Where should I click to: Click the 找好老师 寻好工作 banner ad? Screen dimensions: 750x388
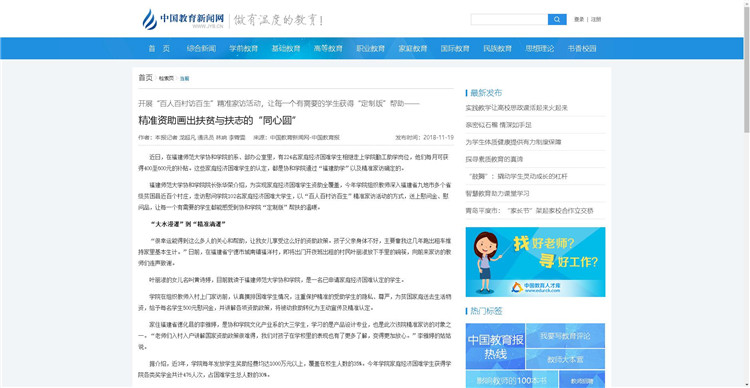click(x=535, y=262)
